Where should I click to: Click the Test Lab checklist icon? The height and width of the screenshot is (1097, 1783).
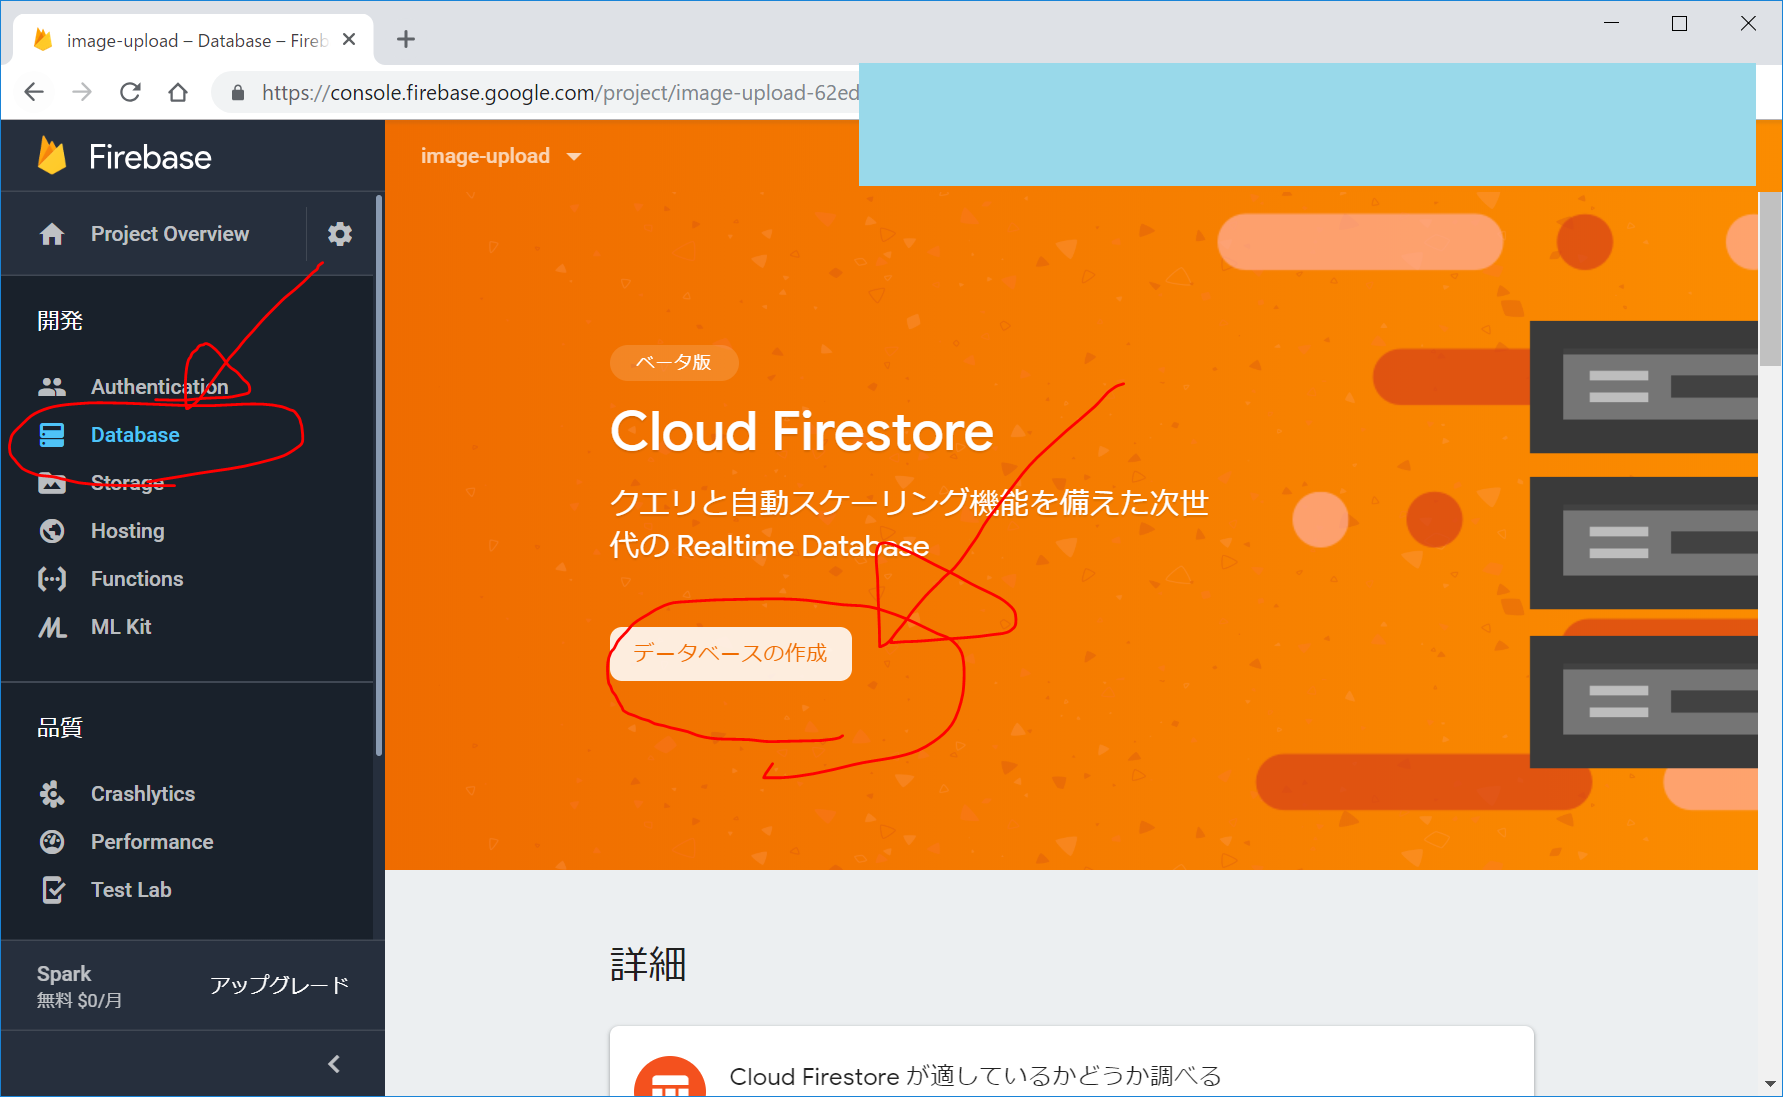(x=52, y=890)
